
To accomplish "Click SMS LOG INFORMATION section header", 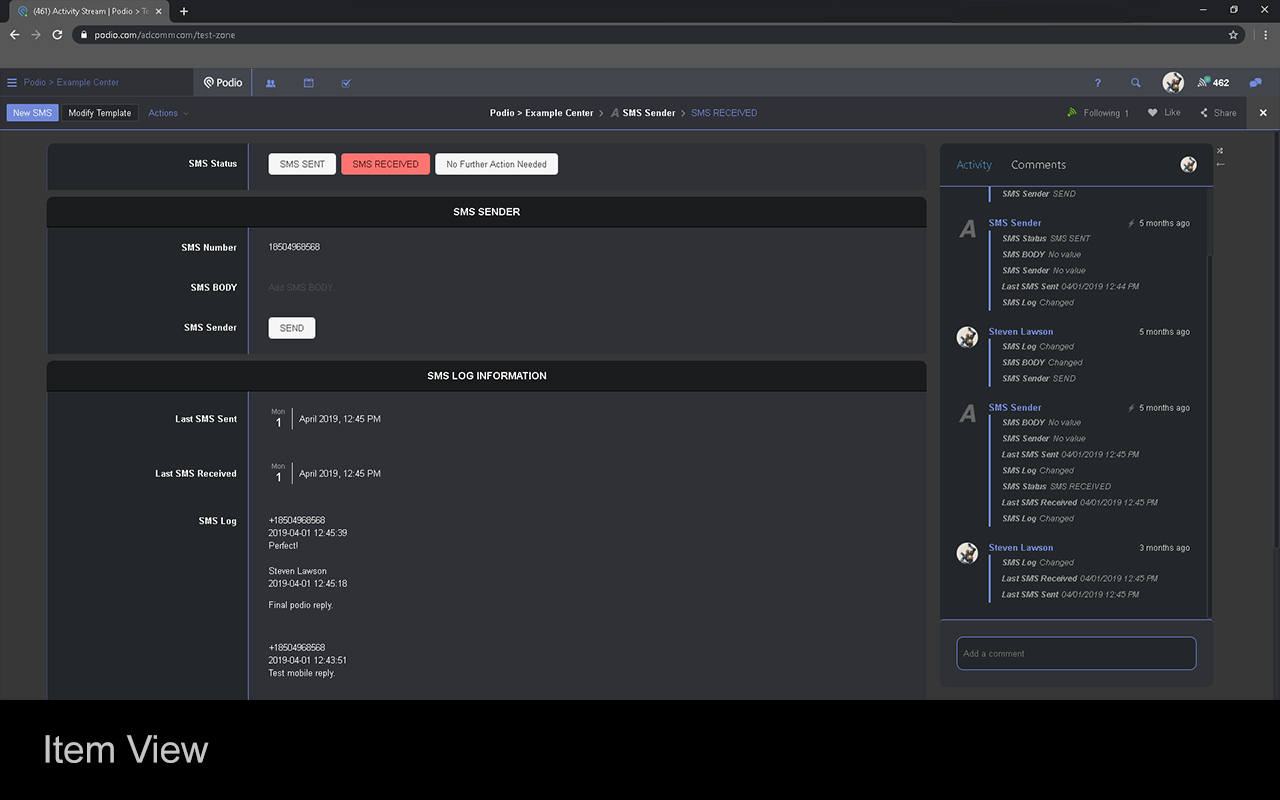I will 487,376.
